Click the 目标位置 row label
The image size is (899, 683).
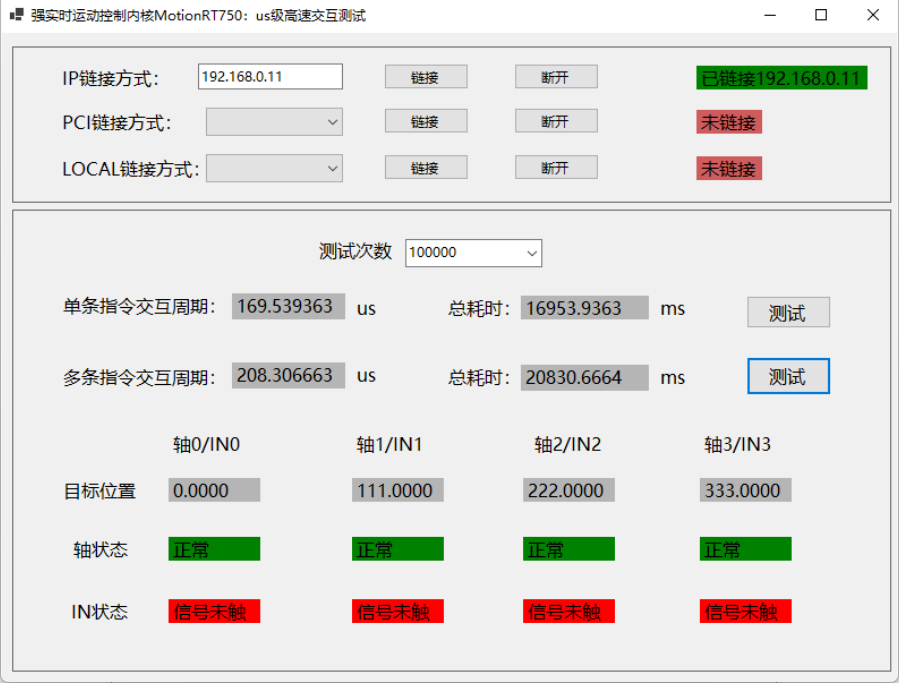[99, 491]
